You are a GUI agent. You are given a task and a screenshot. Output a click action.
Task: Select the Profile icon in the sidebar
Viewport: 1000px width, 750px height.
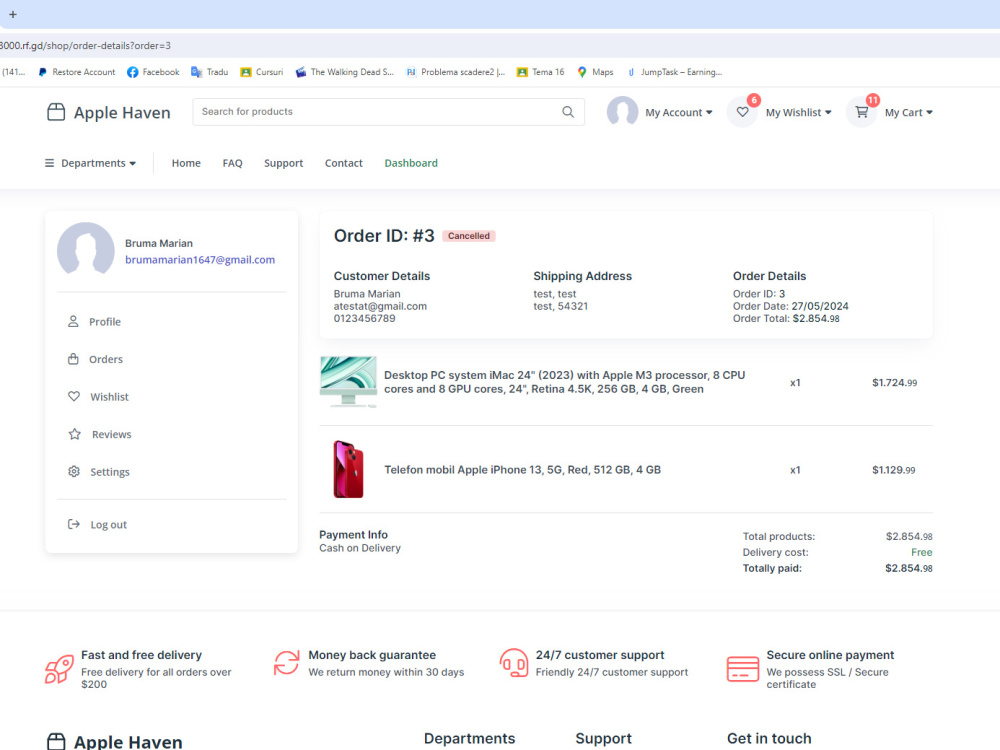(x=73, y=321)
